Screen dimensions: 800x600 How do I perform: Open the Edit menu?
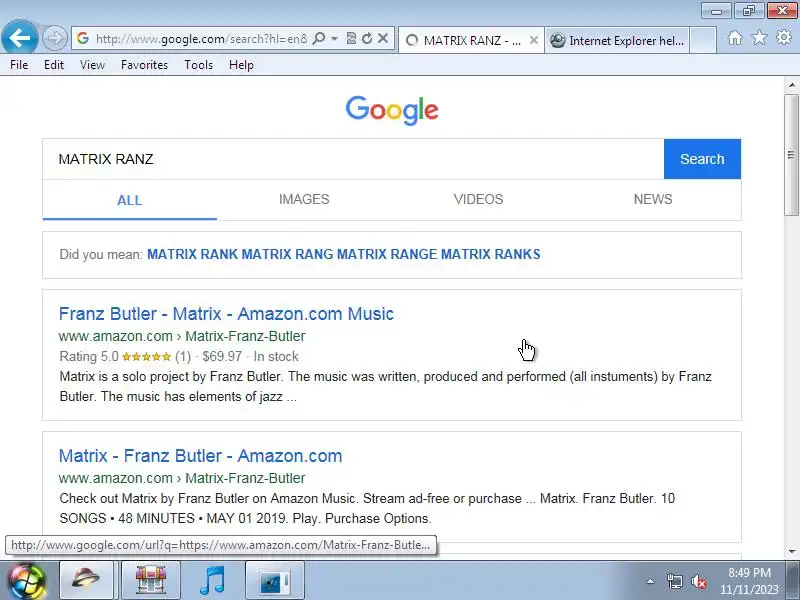pyautogui.click(x=54, y=65)
